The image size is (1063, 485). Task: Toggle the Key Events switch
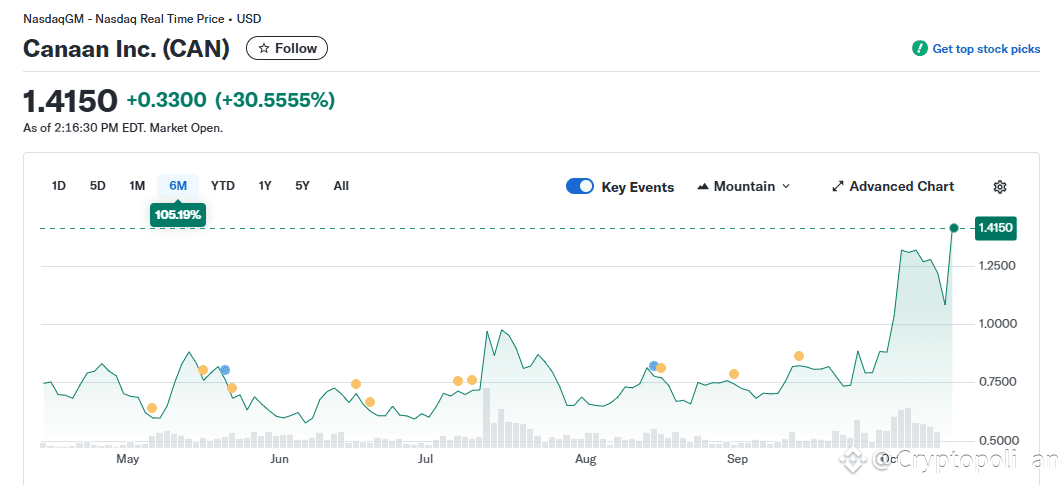(x=580, y=187)
